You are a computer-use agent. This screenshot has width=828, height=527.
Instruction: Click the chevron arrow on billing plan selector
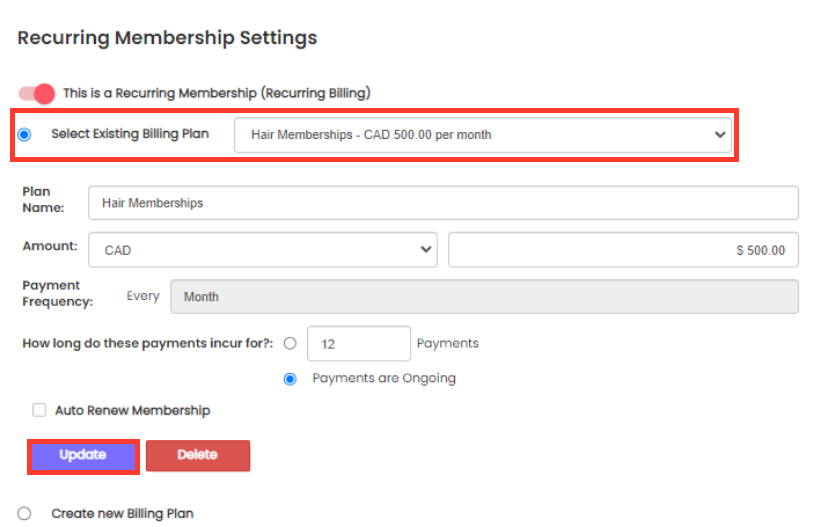pos(722,135)
